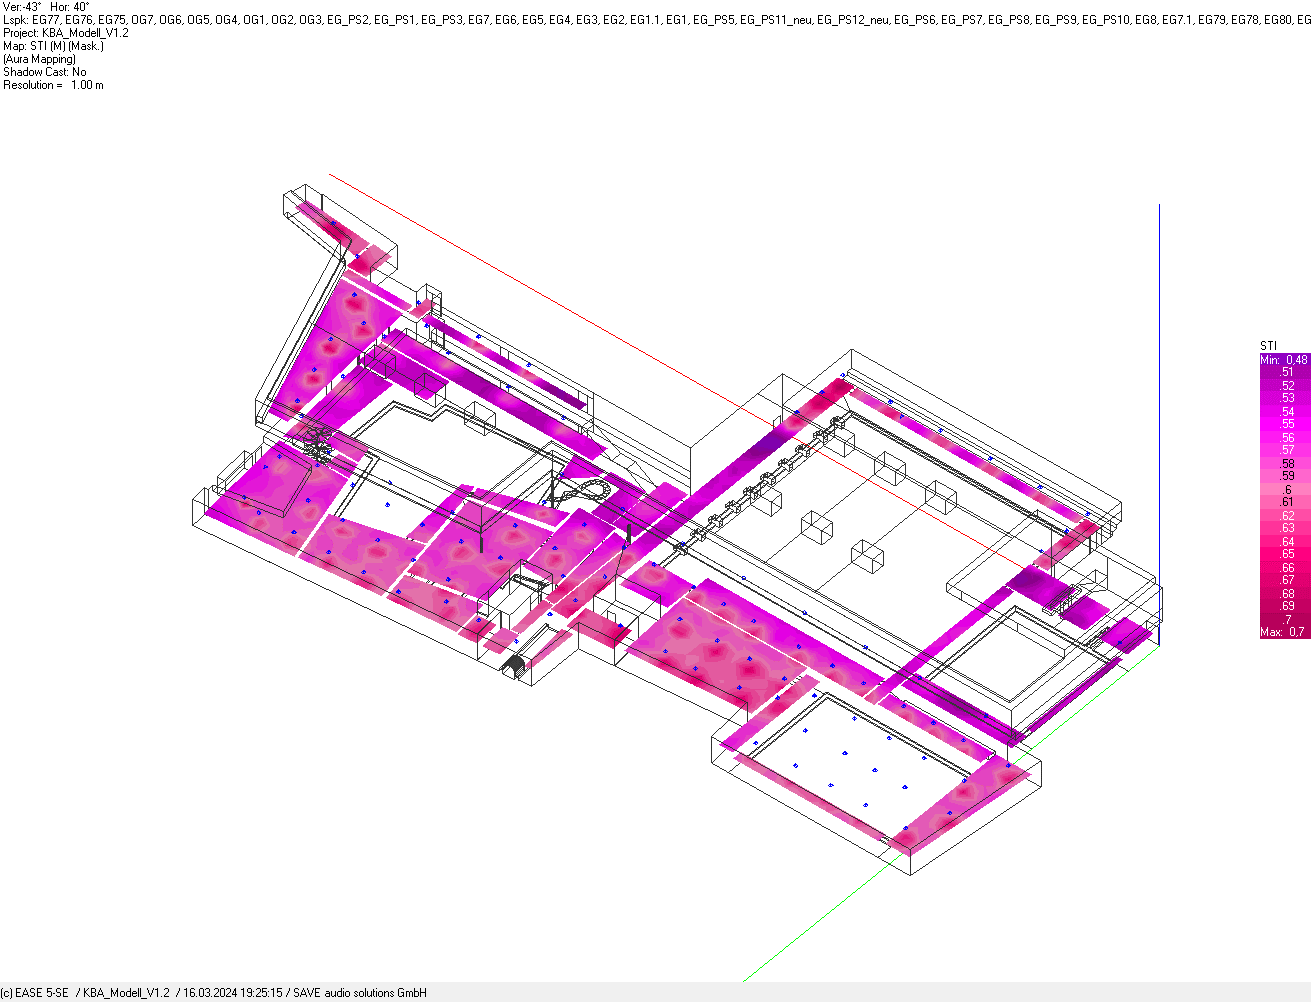Click the .55 STI legend band
Image resolution: width=1311 pixels, height=1002 pixels.
(x=1284, y=424)
